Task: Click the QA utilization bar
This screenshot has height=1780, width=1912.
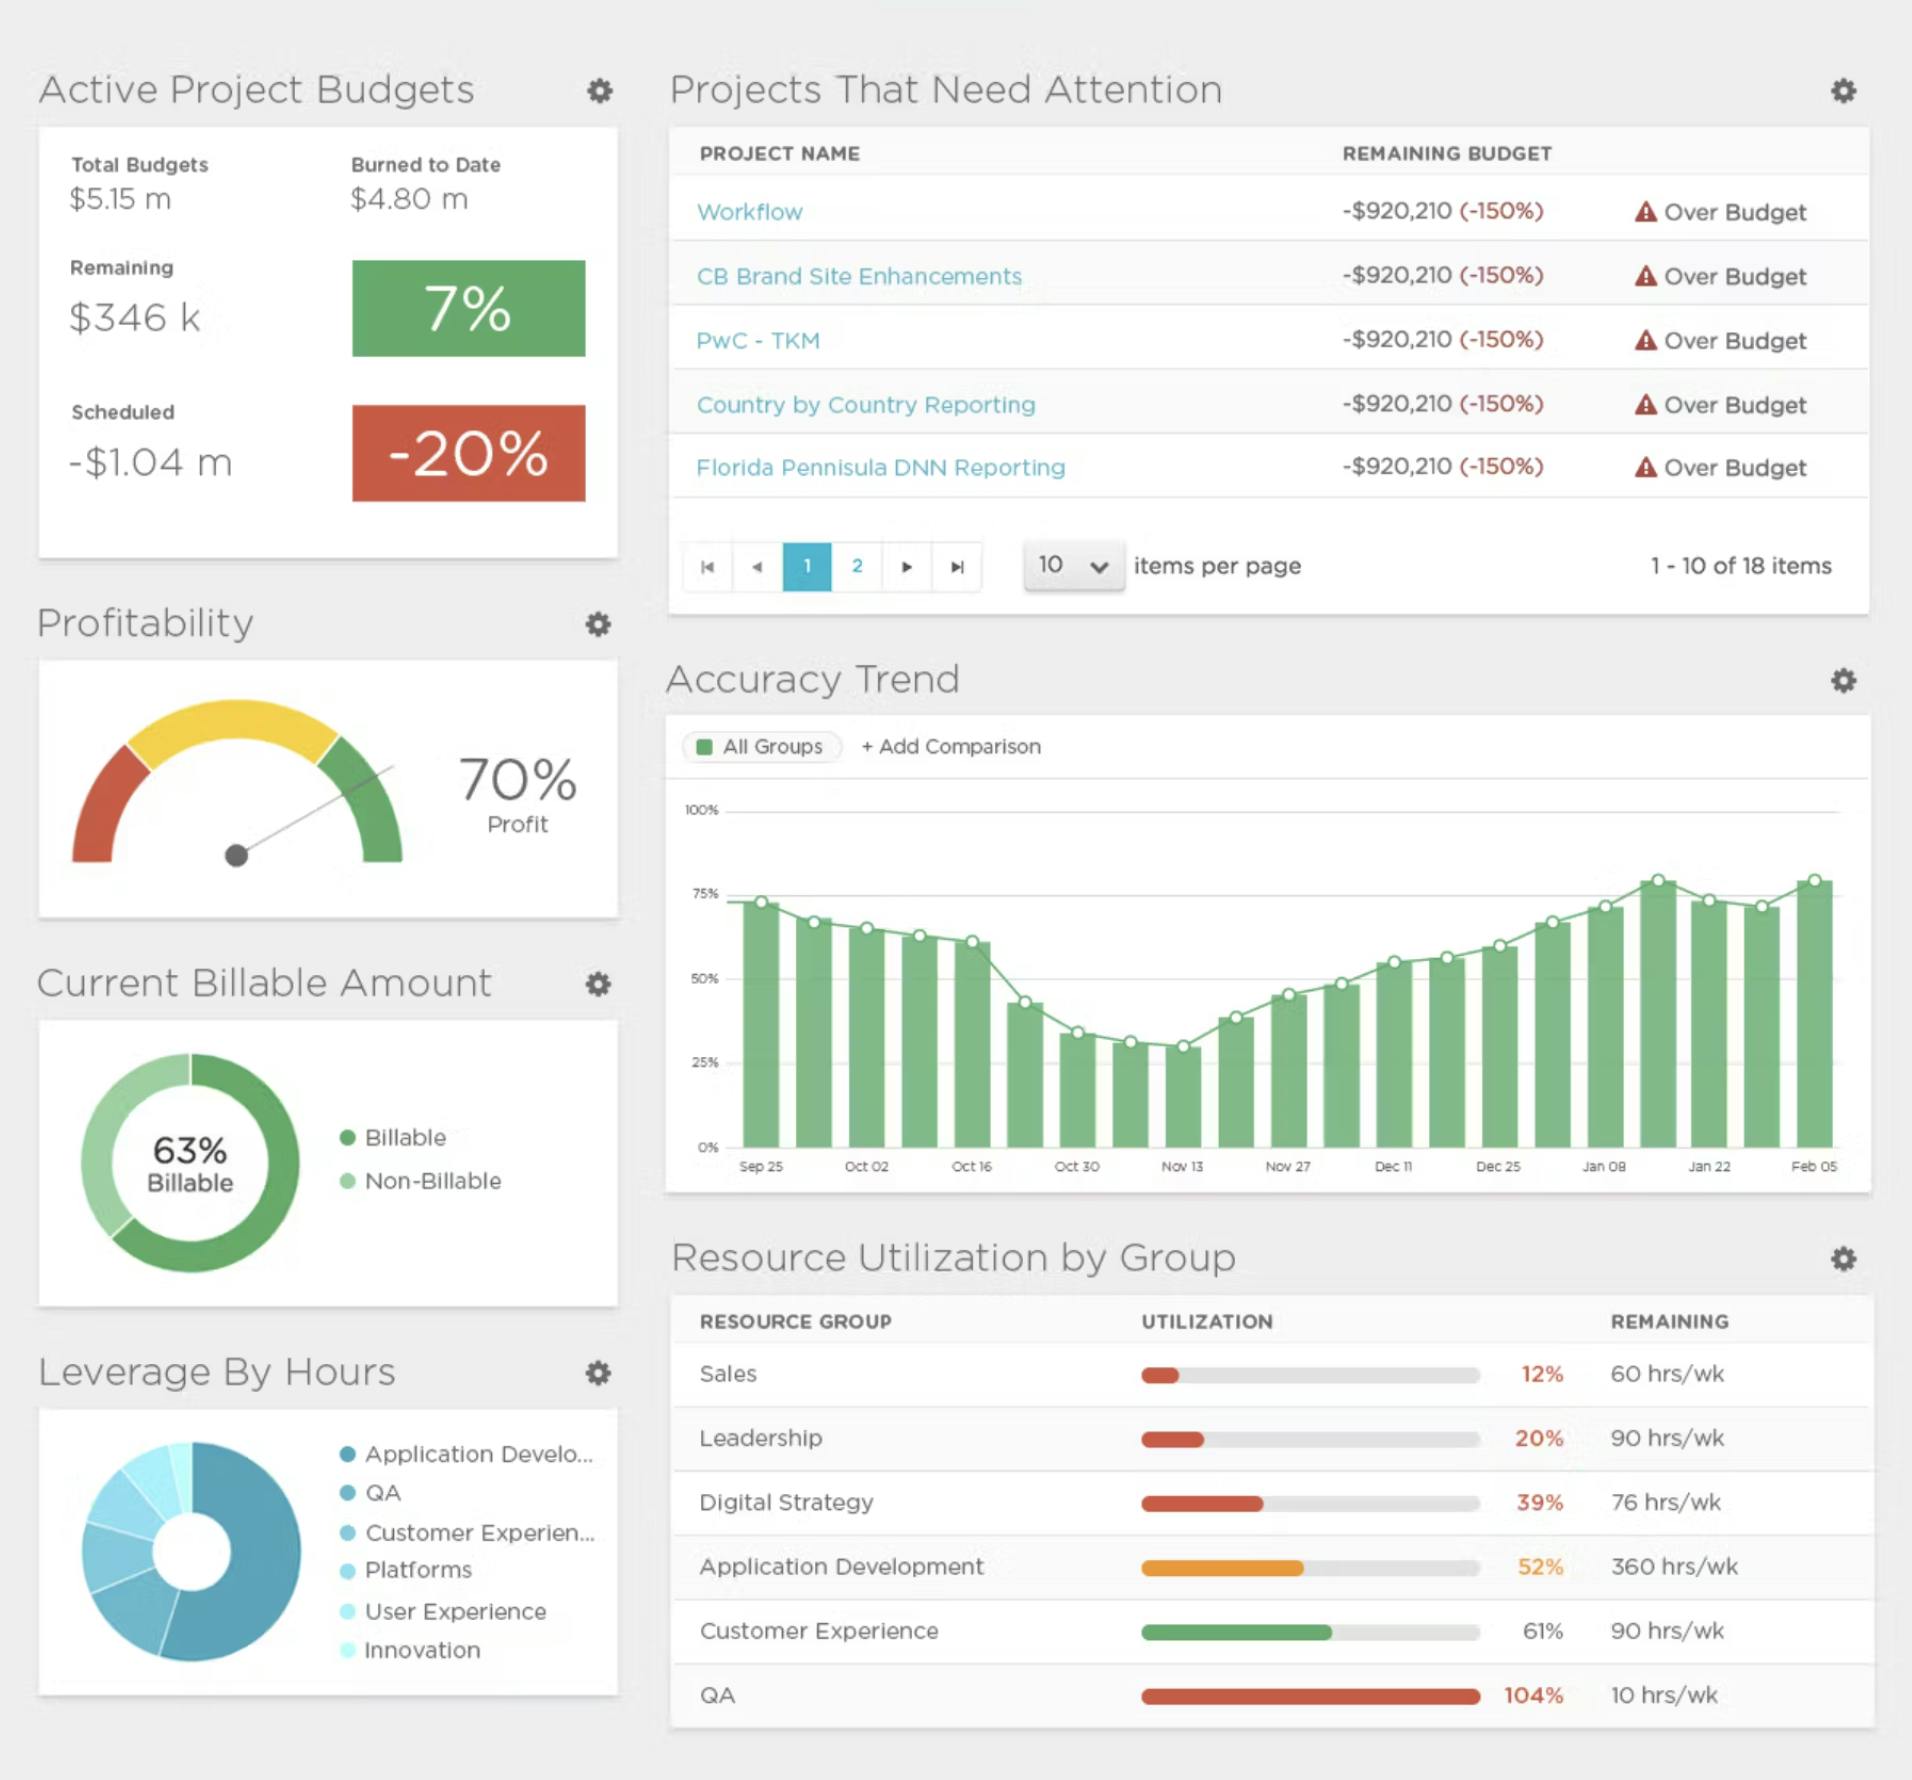Action: (x=1310, y=1696)
